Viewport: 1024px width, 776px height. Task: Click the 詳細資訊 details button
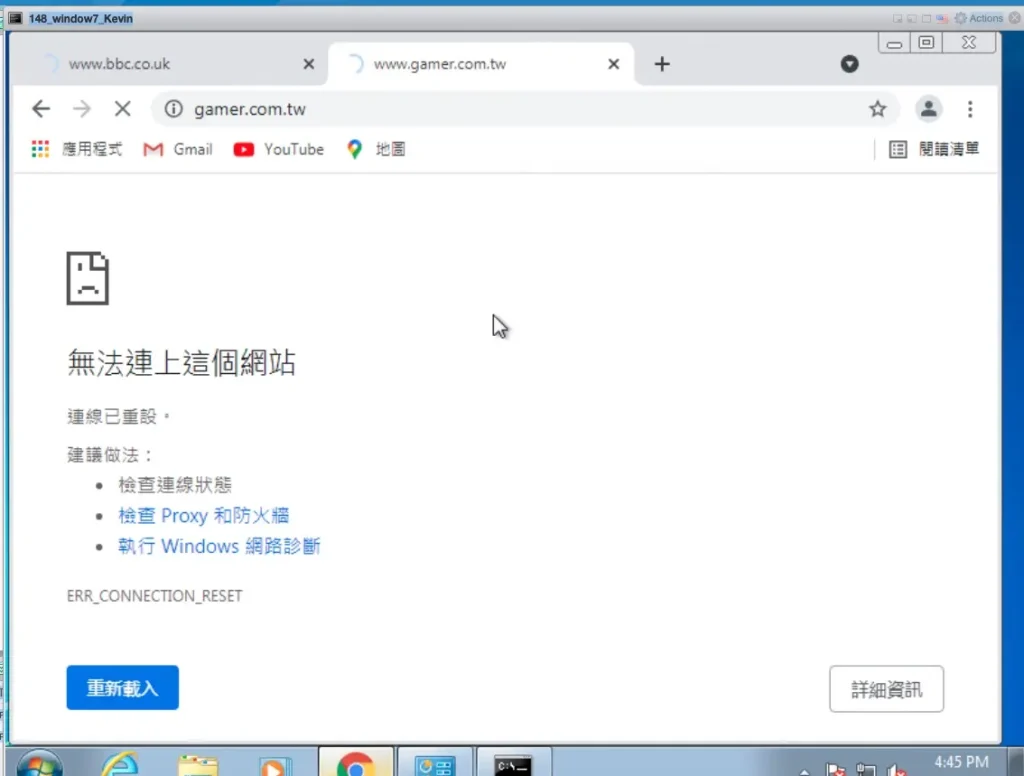pos(886,689)
